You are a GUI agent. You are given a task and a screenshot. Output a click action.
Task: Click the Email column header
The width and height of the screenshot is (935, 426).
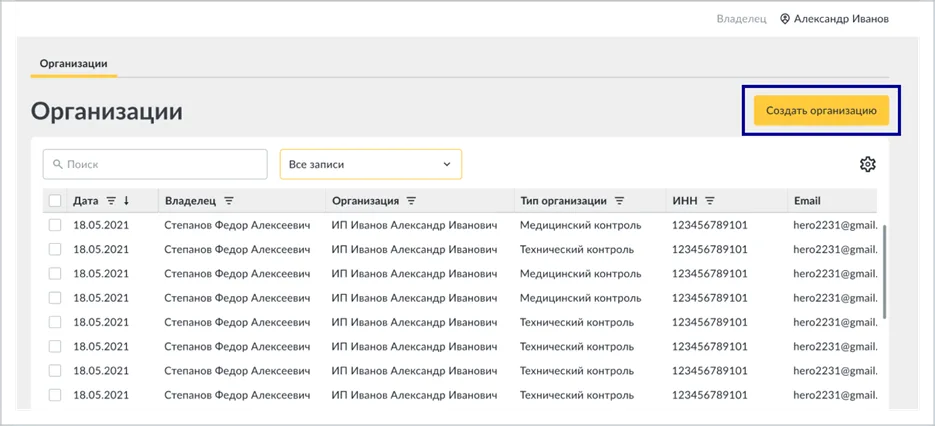point(807,201)
